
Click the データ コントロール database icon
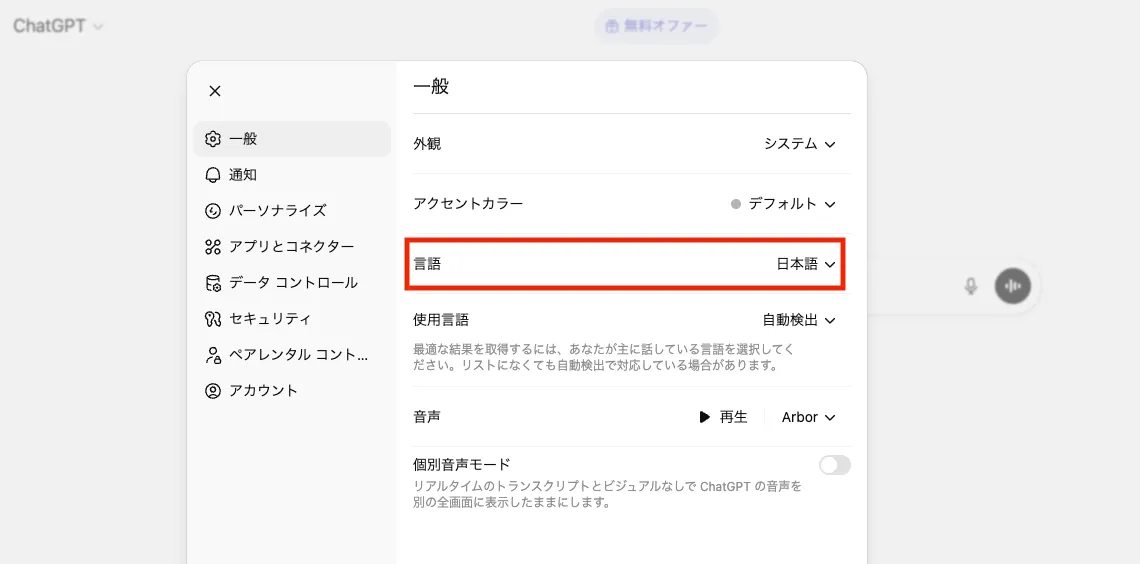pos(212,283)
